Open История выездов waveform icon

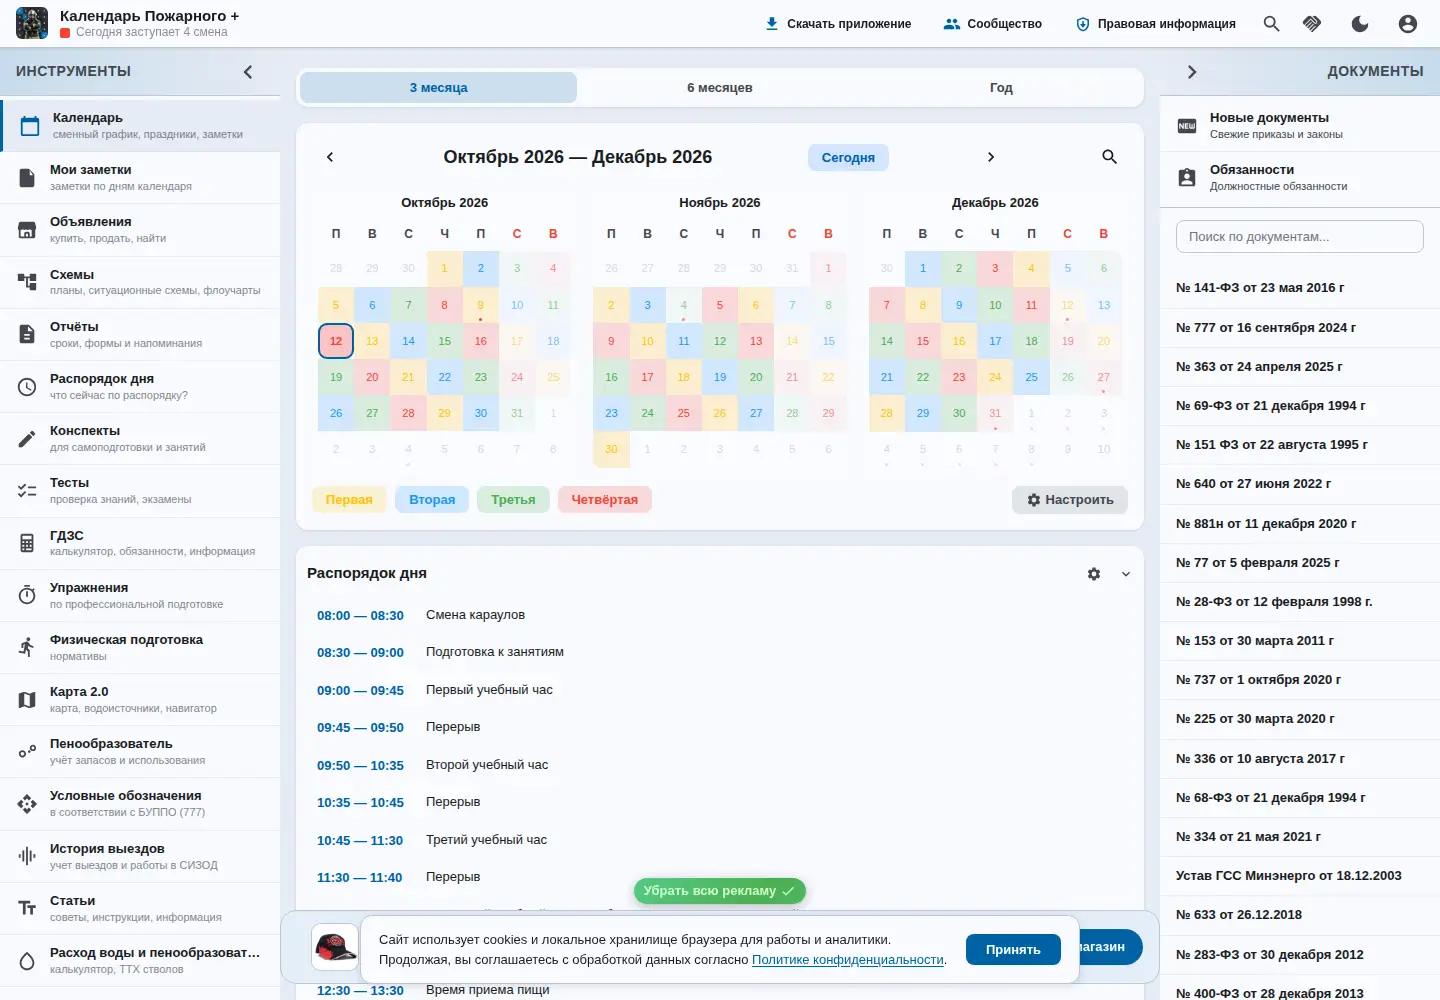click(27, 856)
